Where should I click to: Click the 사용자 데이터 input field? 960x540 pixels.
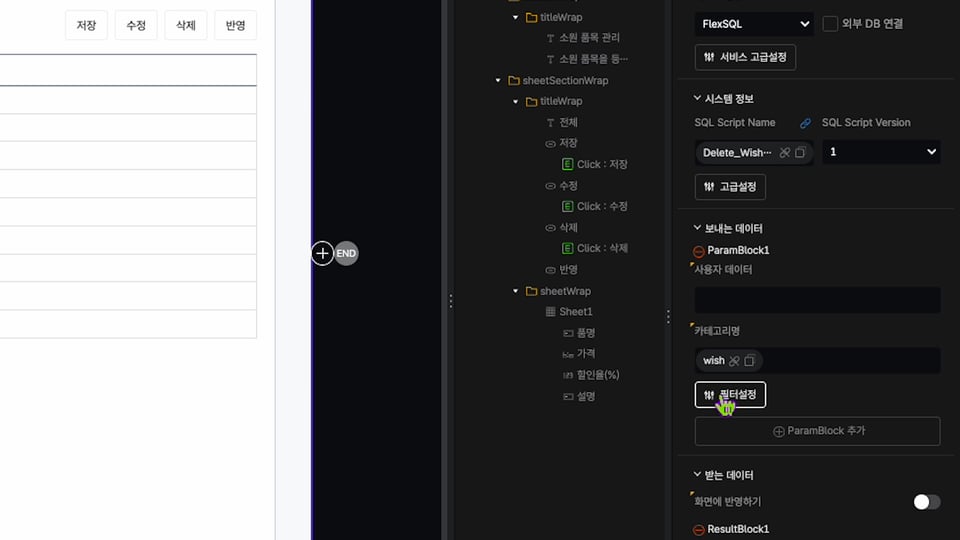[x=817, y=300]
